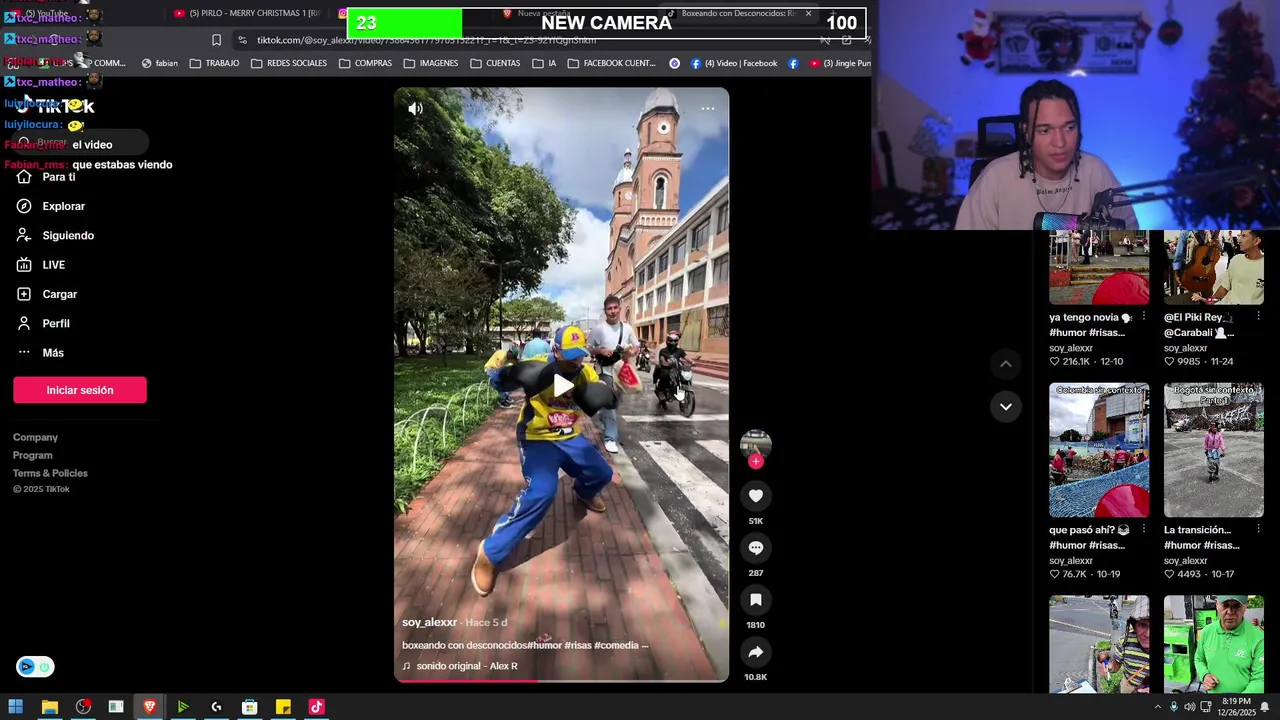Open the IA bookmarks folder
This screenshot has height=720, width=1280.
[x=545, y=63]
